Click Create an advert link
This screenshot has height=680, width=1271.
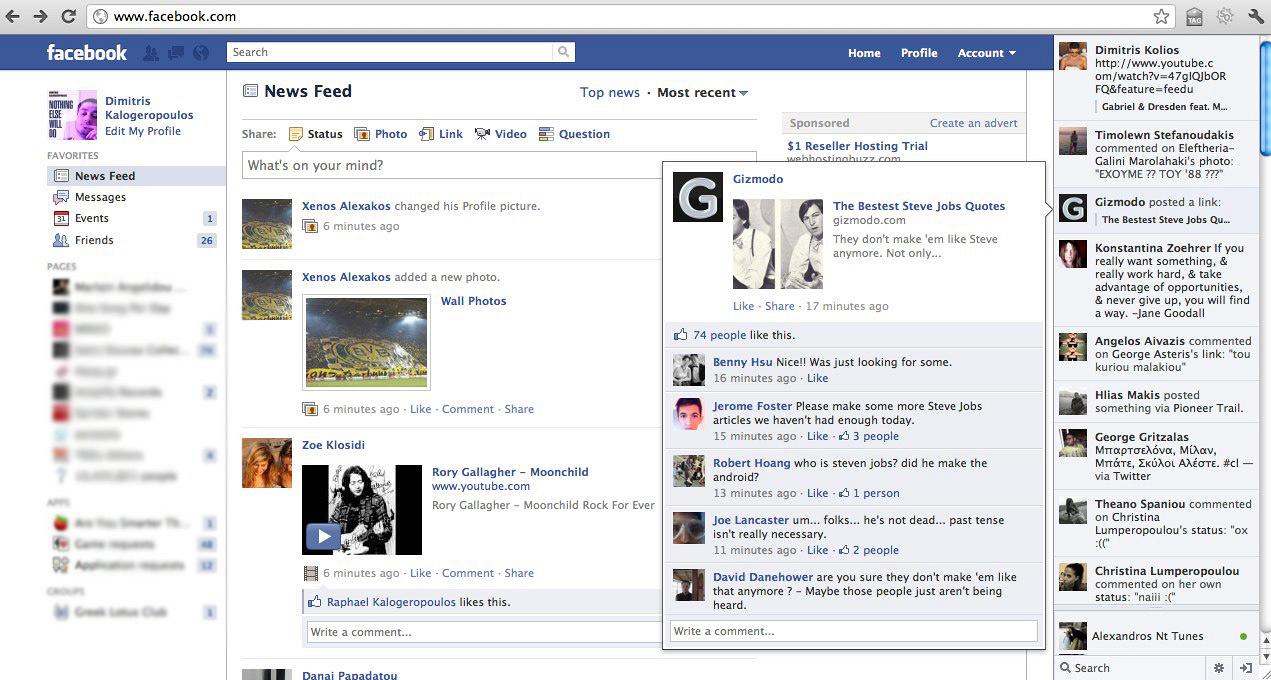(973, 123)
